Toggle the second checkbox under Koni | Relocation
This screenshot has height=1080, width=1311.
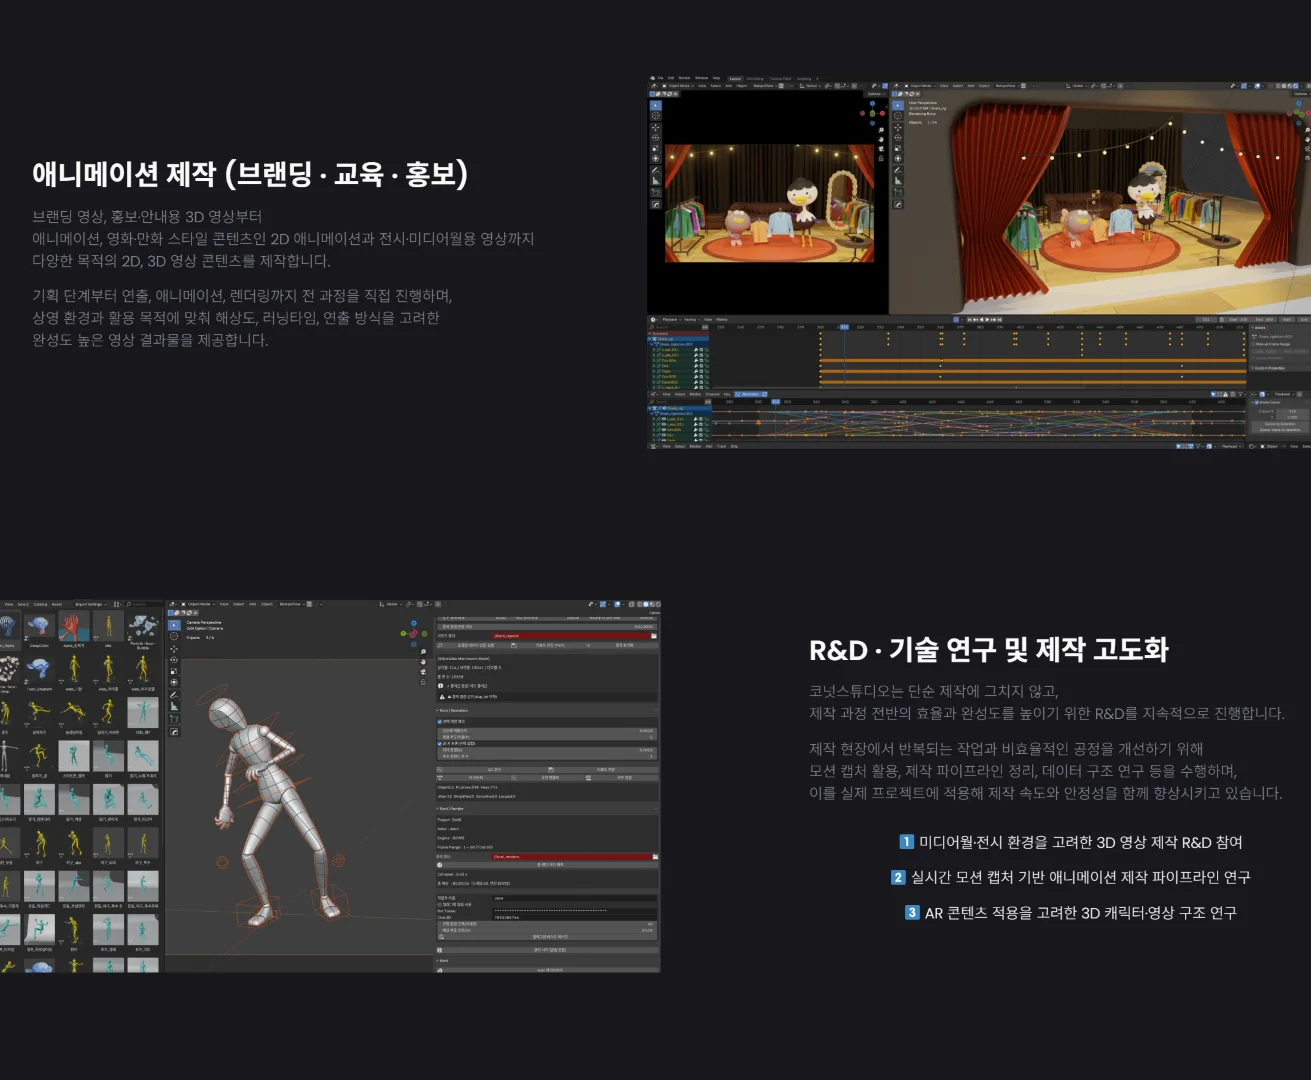[x=439, y=744]
